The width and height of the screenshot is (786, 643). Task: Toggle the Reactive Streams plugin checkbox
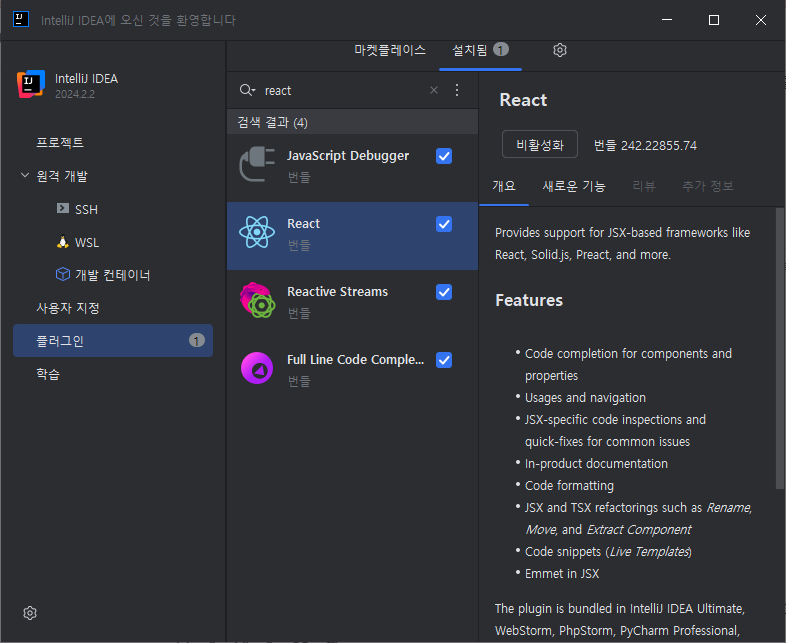coord(444,292)
